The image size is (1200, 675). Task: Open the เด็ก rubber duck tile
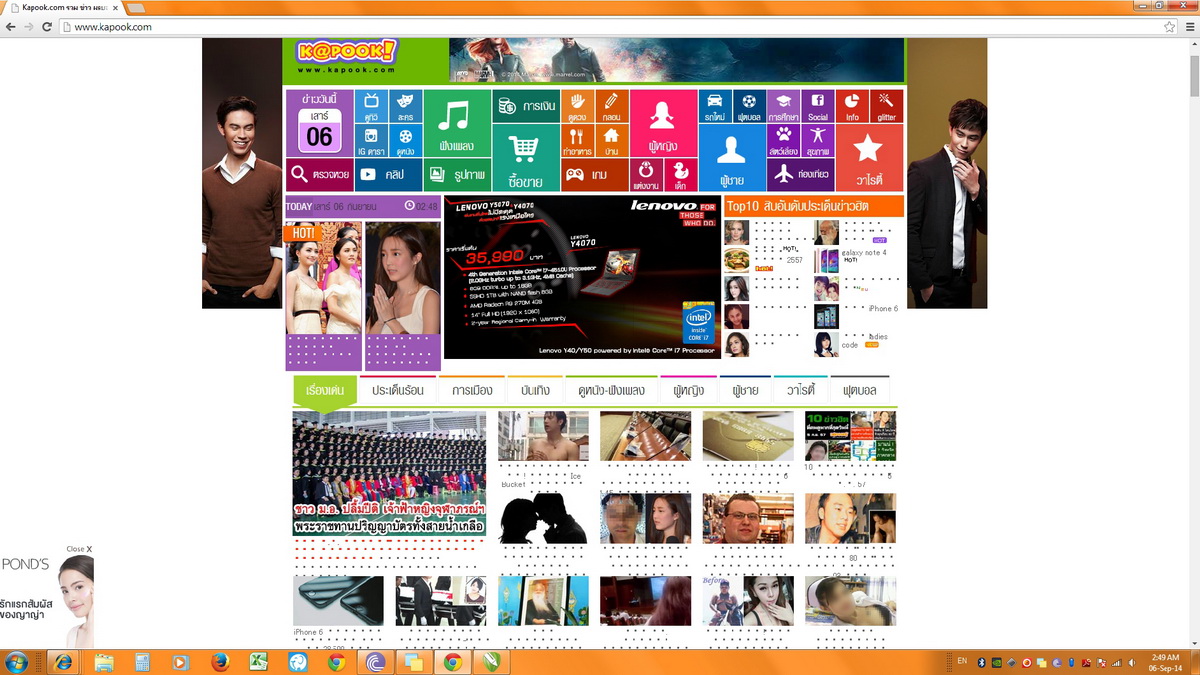[680, 174]
